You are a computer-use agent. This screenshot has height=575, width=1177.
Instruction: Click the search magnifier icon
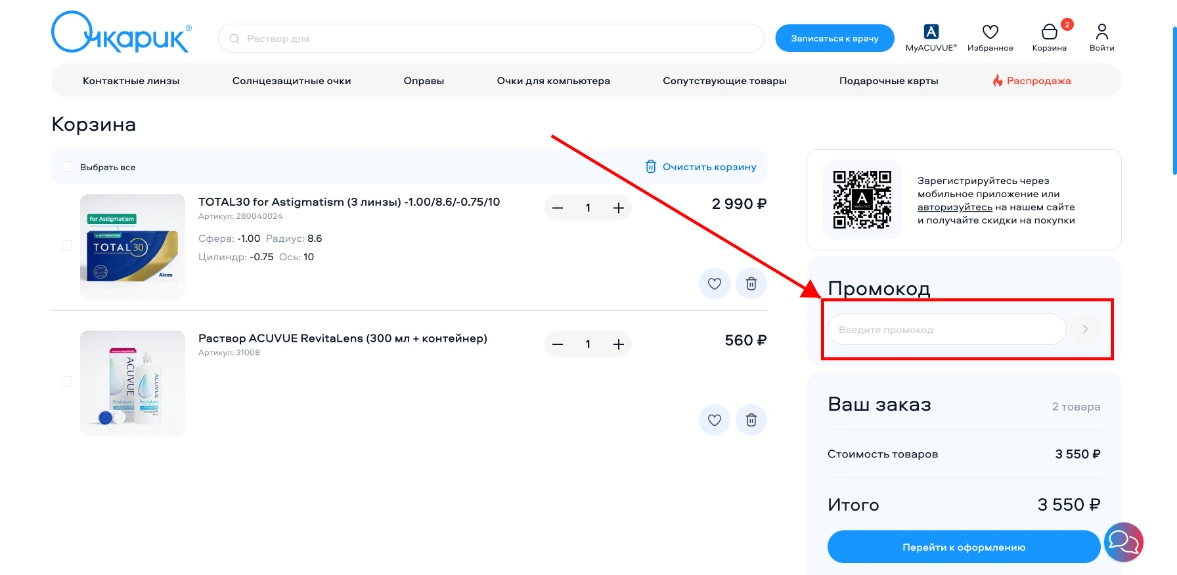tap(234, 38)
